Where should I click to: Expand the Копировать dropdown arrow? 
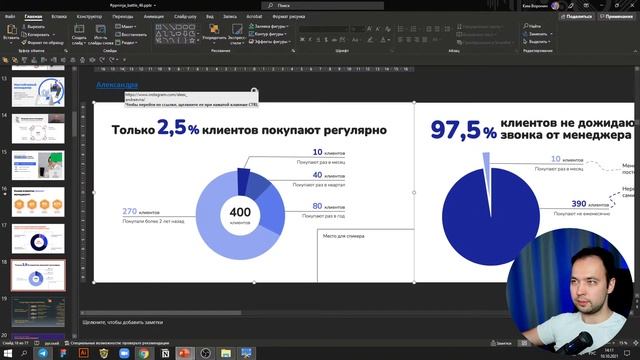pyautogui.click(x=53, y=35)
